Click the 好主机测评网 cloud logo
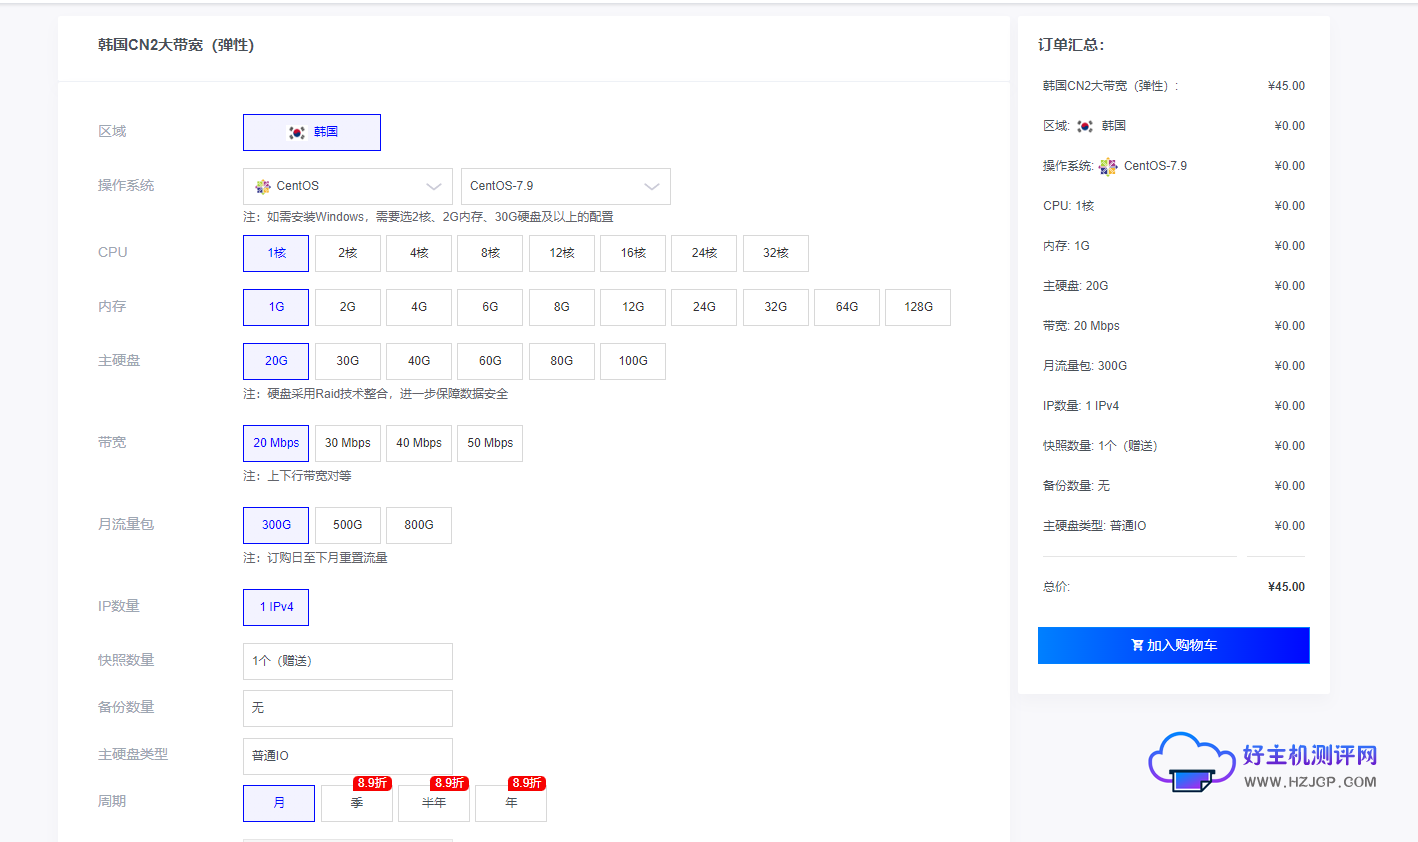The image size is (1418, 842). pyautogui.click(x=1190, y=762)
